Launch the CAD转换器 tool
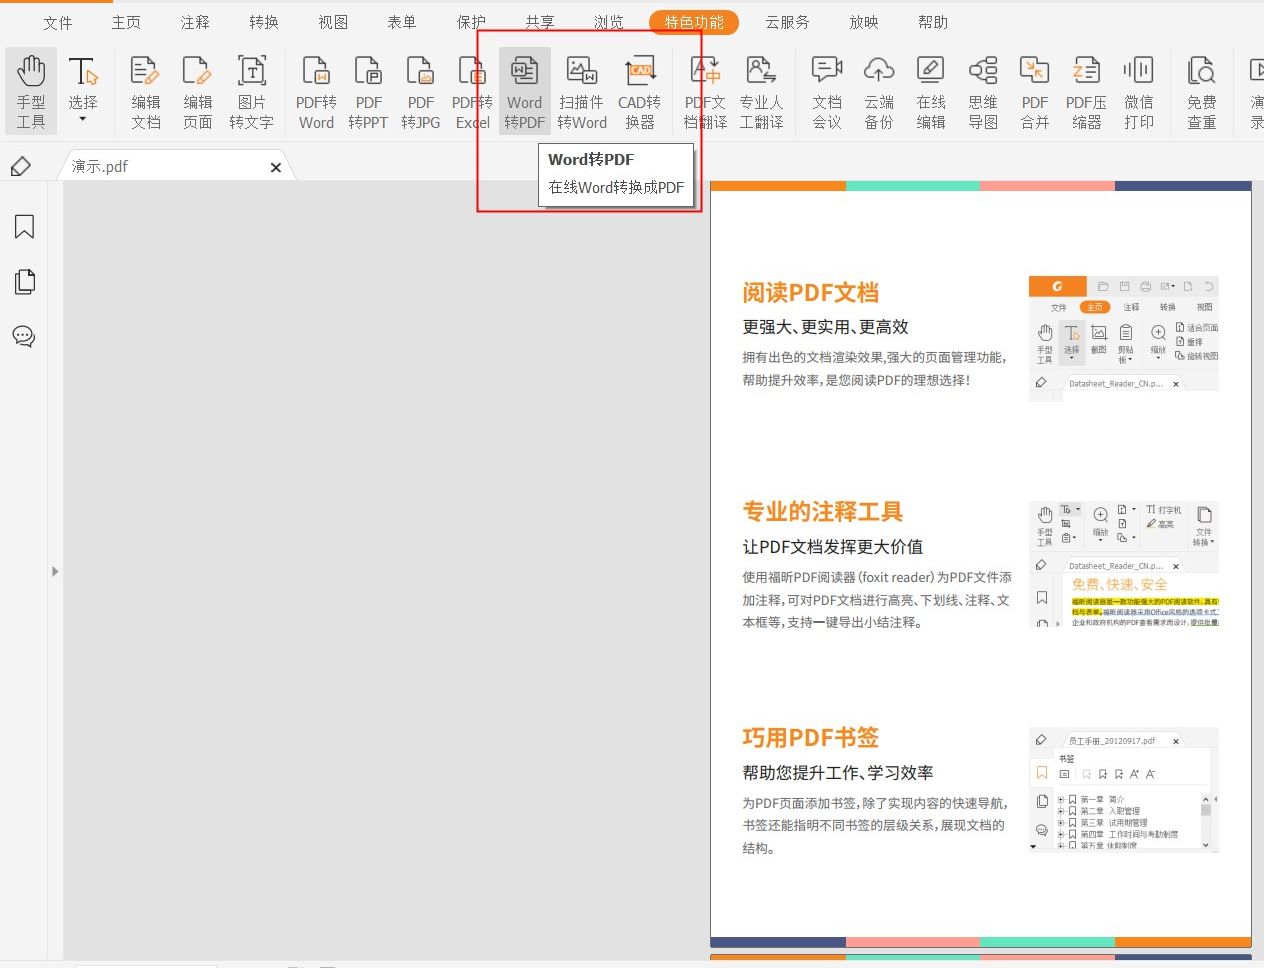Screen dimensions: 1264x968 click(640, 90)
